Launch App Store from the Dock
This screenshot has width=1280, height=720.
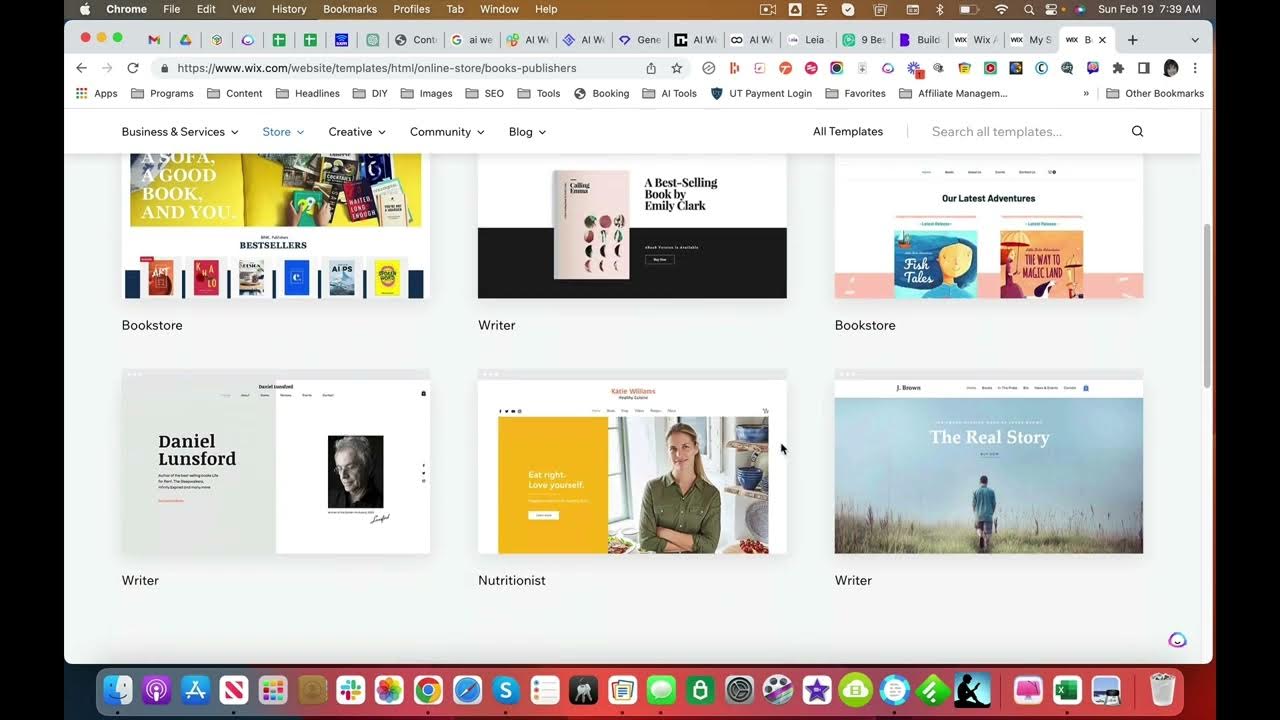coord(195,690)
